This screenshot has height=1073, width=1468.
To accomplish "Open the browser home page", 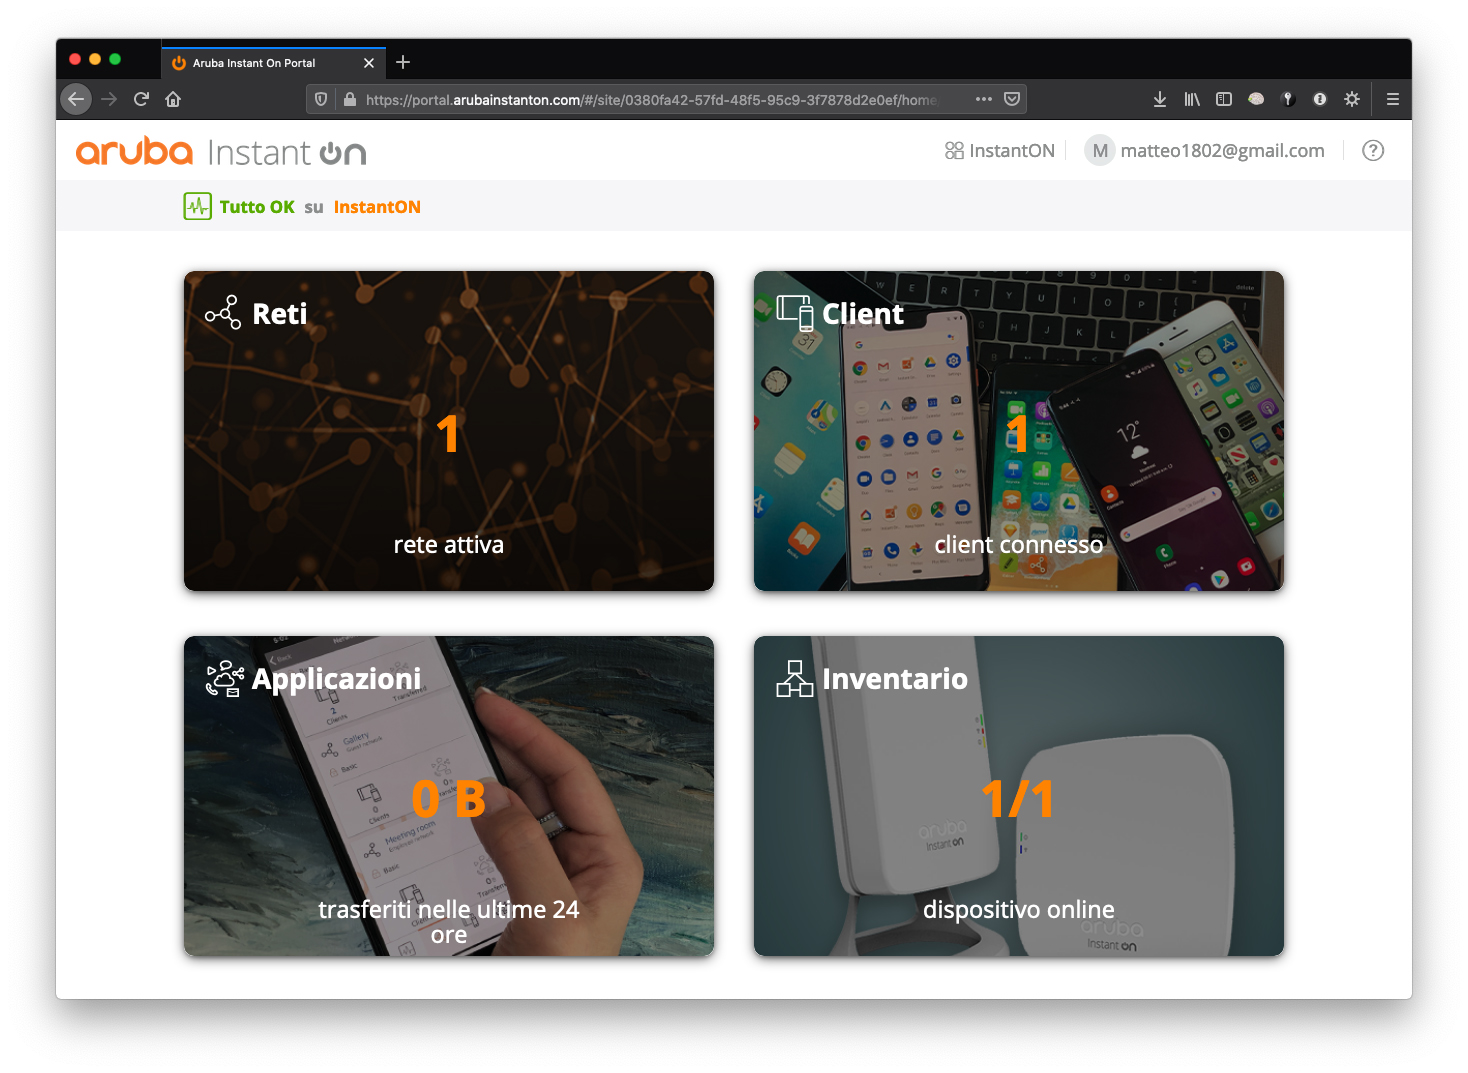I will 173,99.
